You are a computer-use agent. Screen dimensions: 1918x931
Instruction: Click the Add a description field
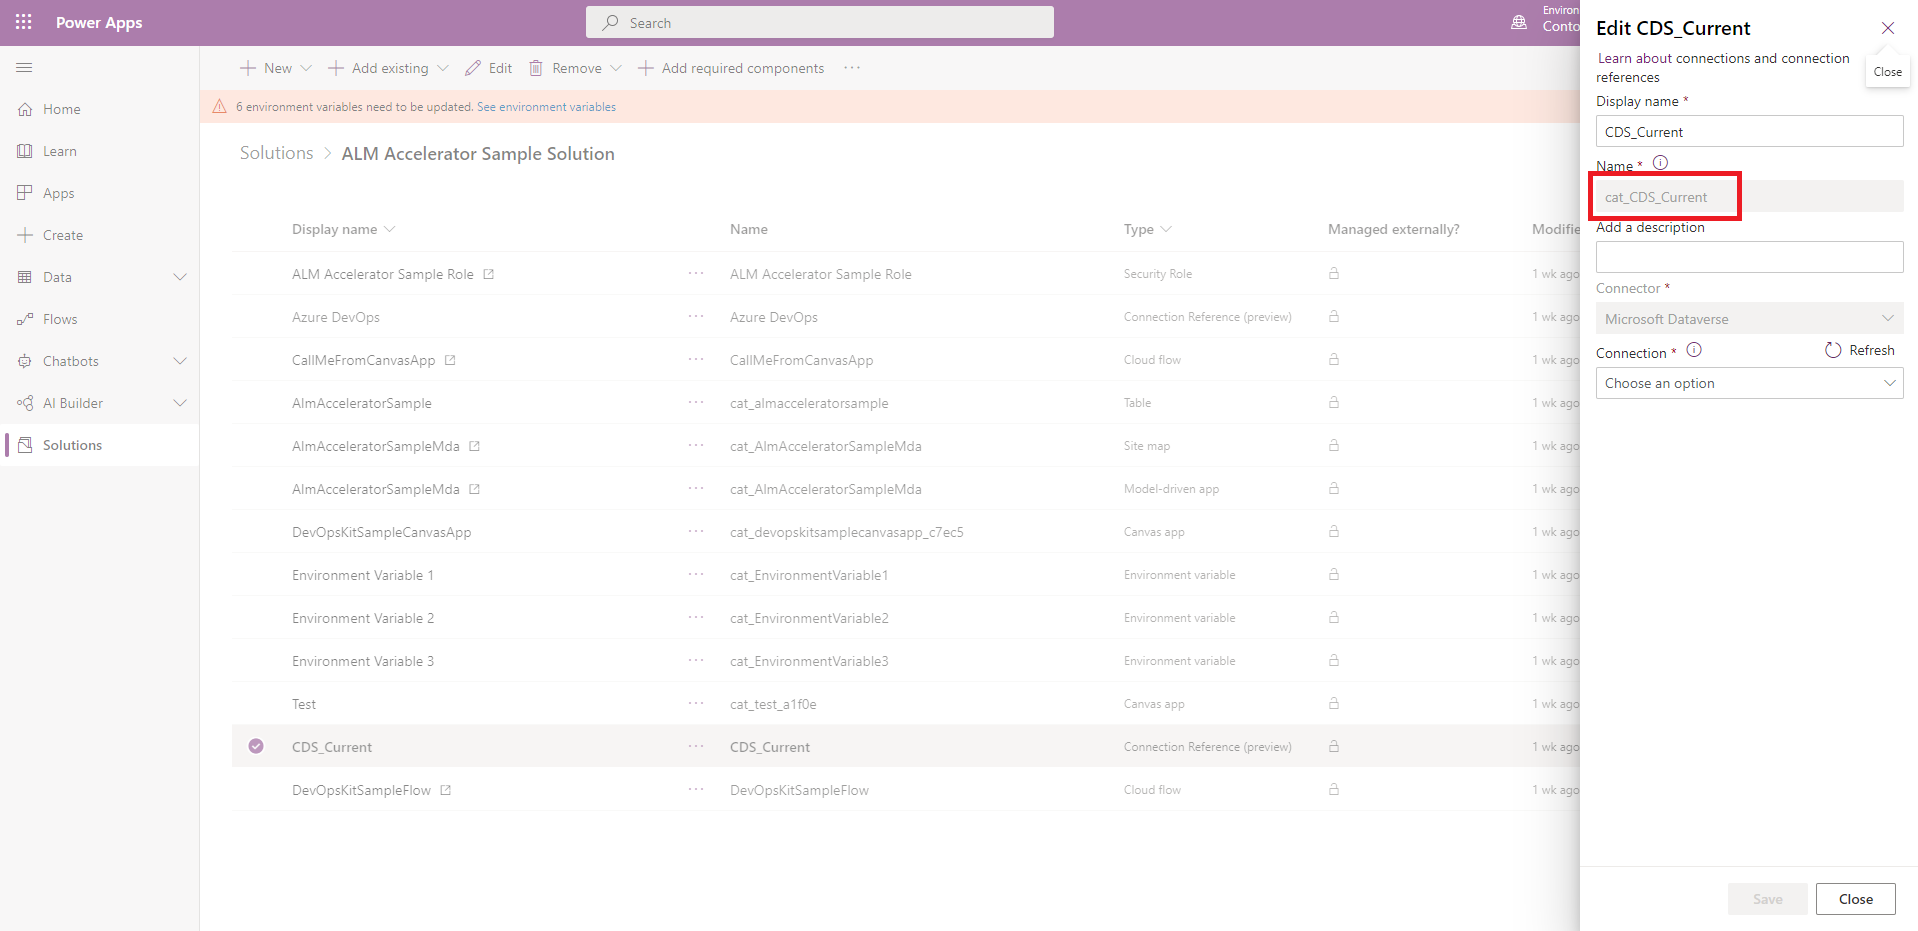tap(1749, 257)
